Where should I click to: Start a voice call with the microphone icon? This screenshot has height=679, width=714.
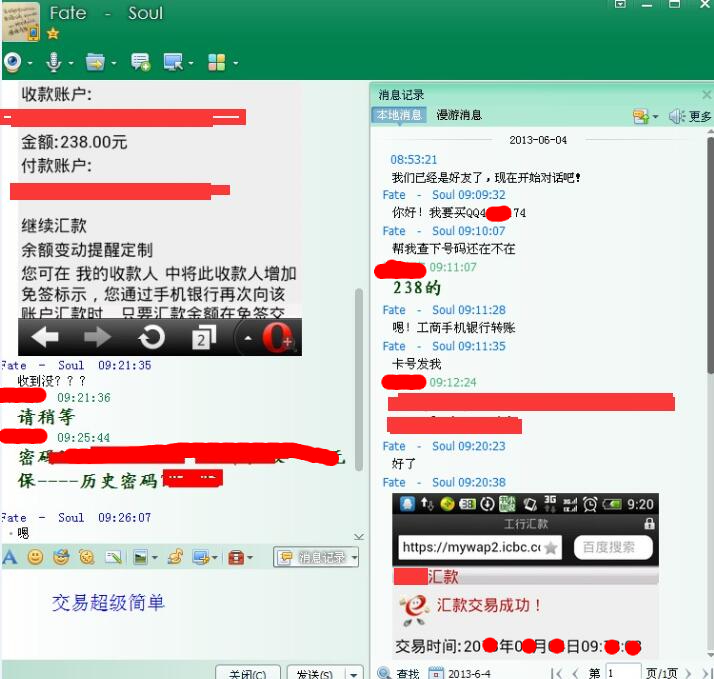click(x=53, y=63)
